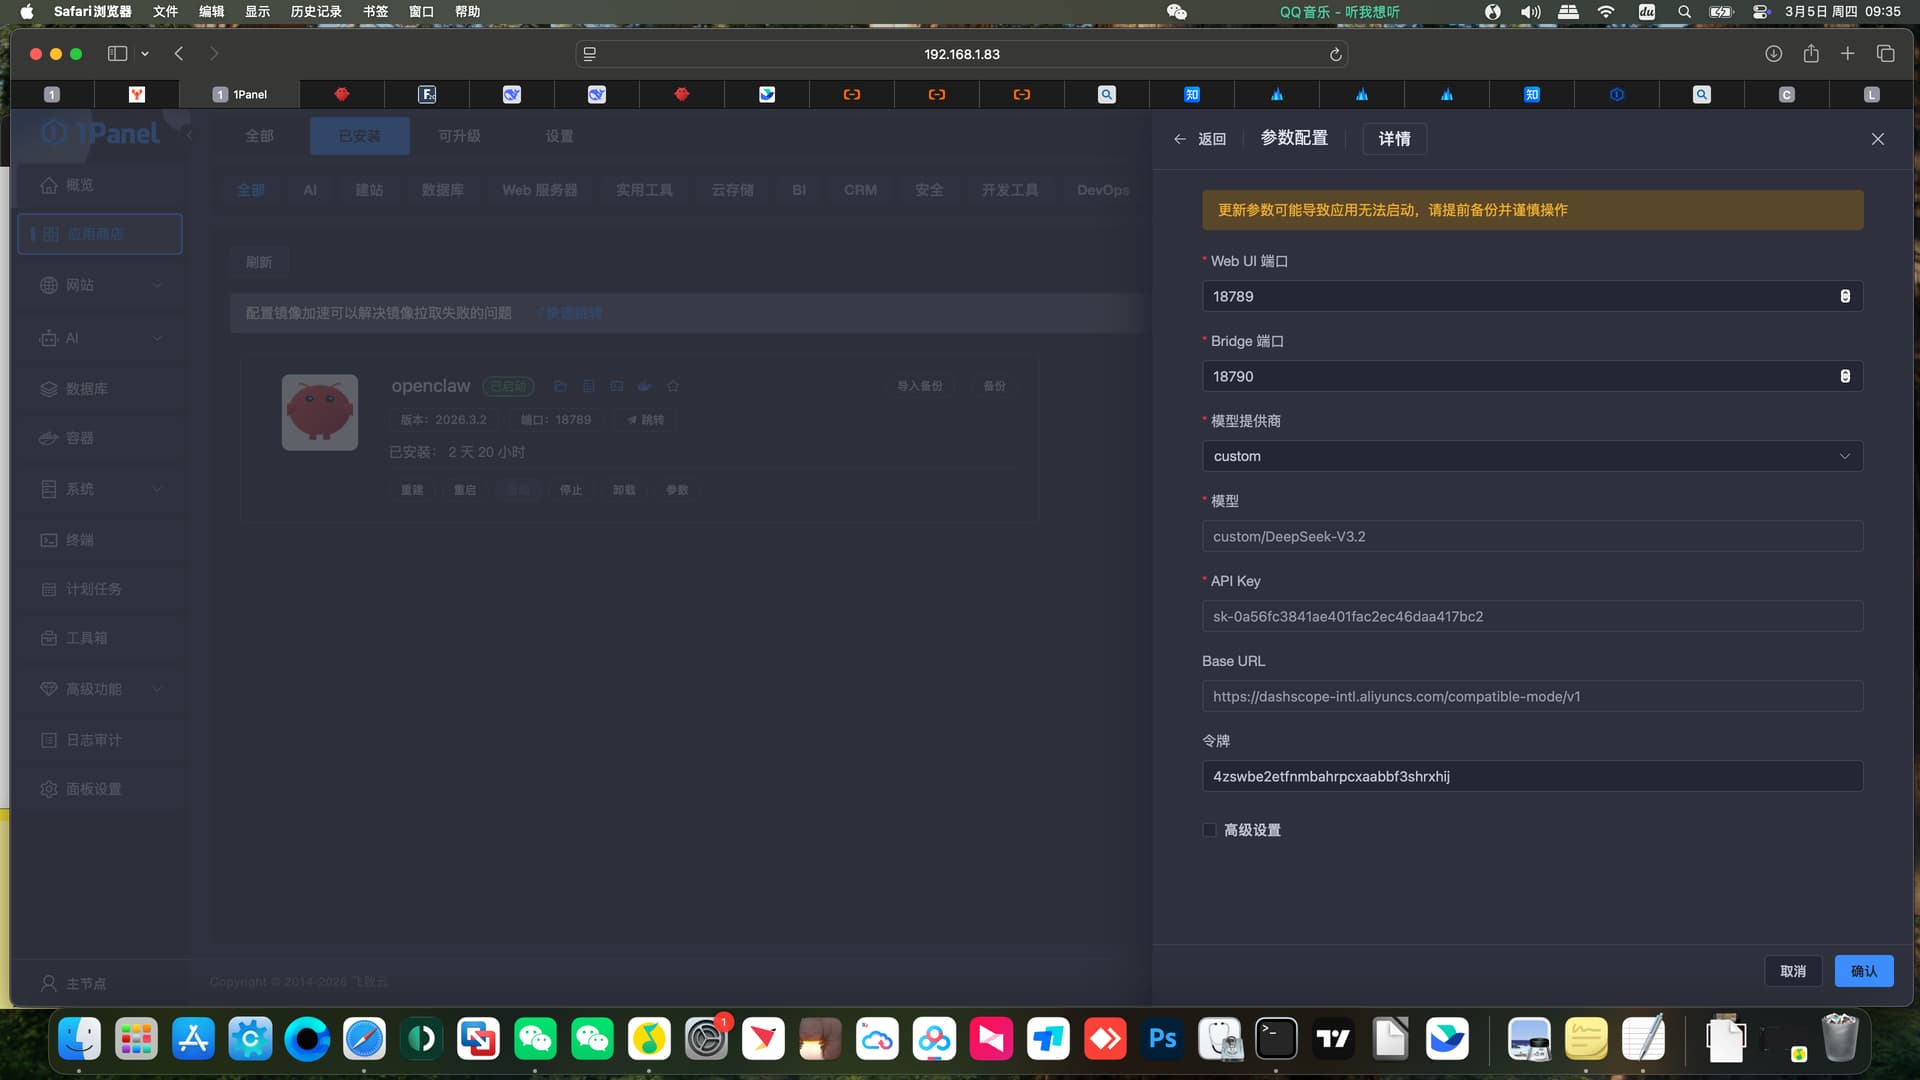1920x1080 pixels.
Task: Click stepper in Bridge 端口 field
Action: coord(1845,376)
